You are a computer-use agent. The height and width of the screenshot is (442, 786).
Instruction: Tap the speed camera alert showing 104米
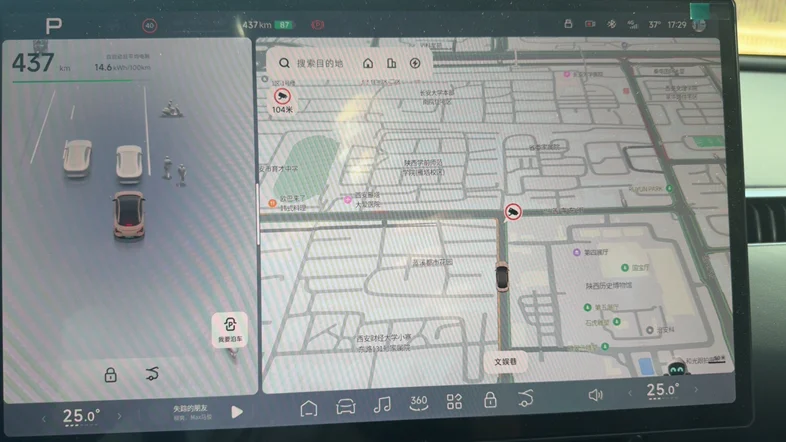[282, 101]
